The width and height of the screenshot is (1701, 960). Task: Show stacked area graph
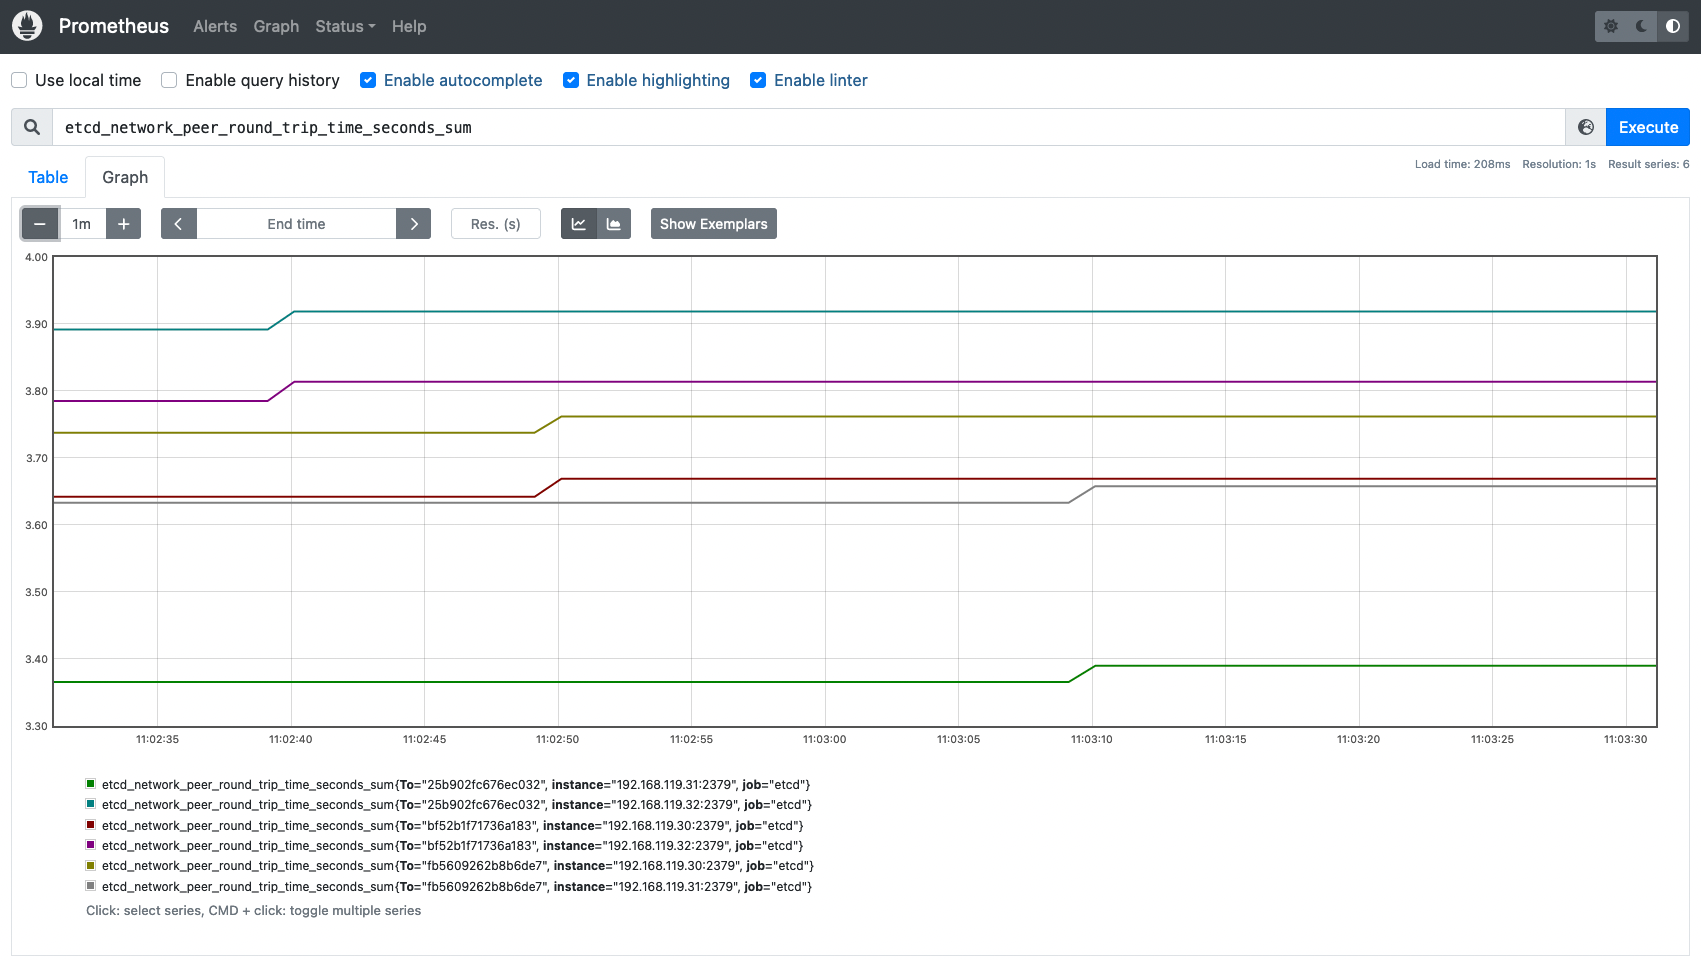614,224
